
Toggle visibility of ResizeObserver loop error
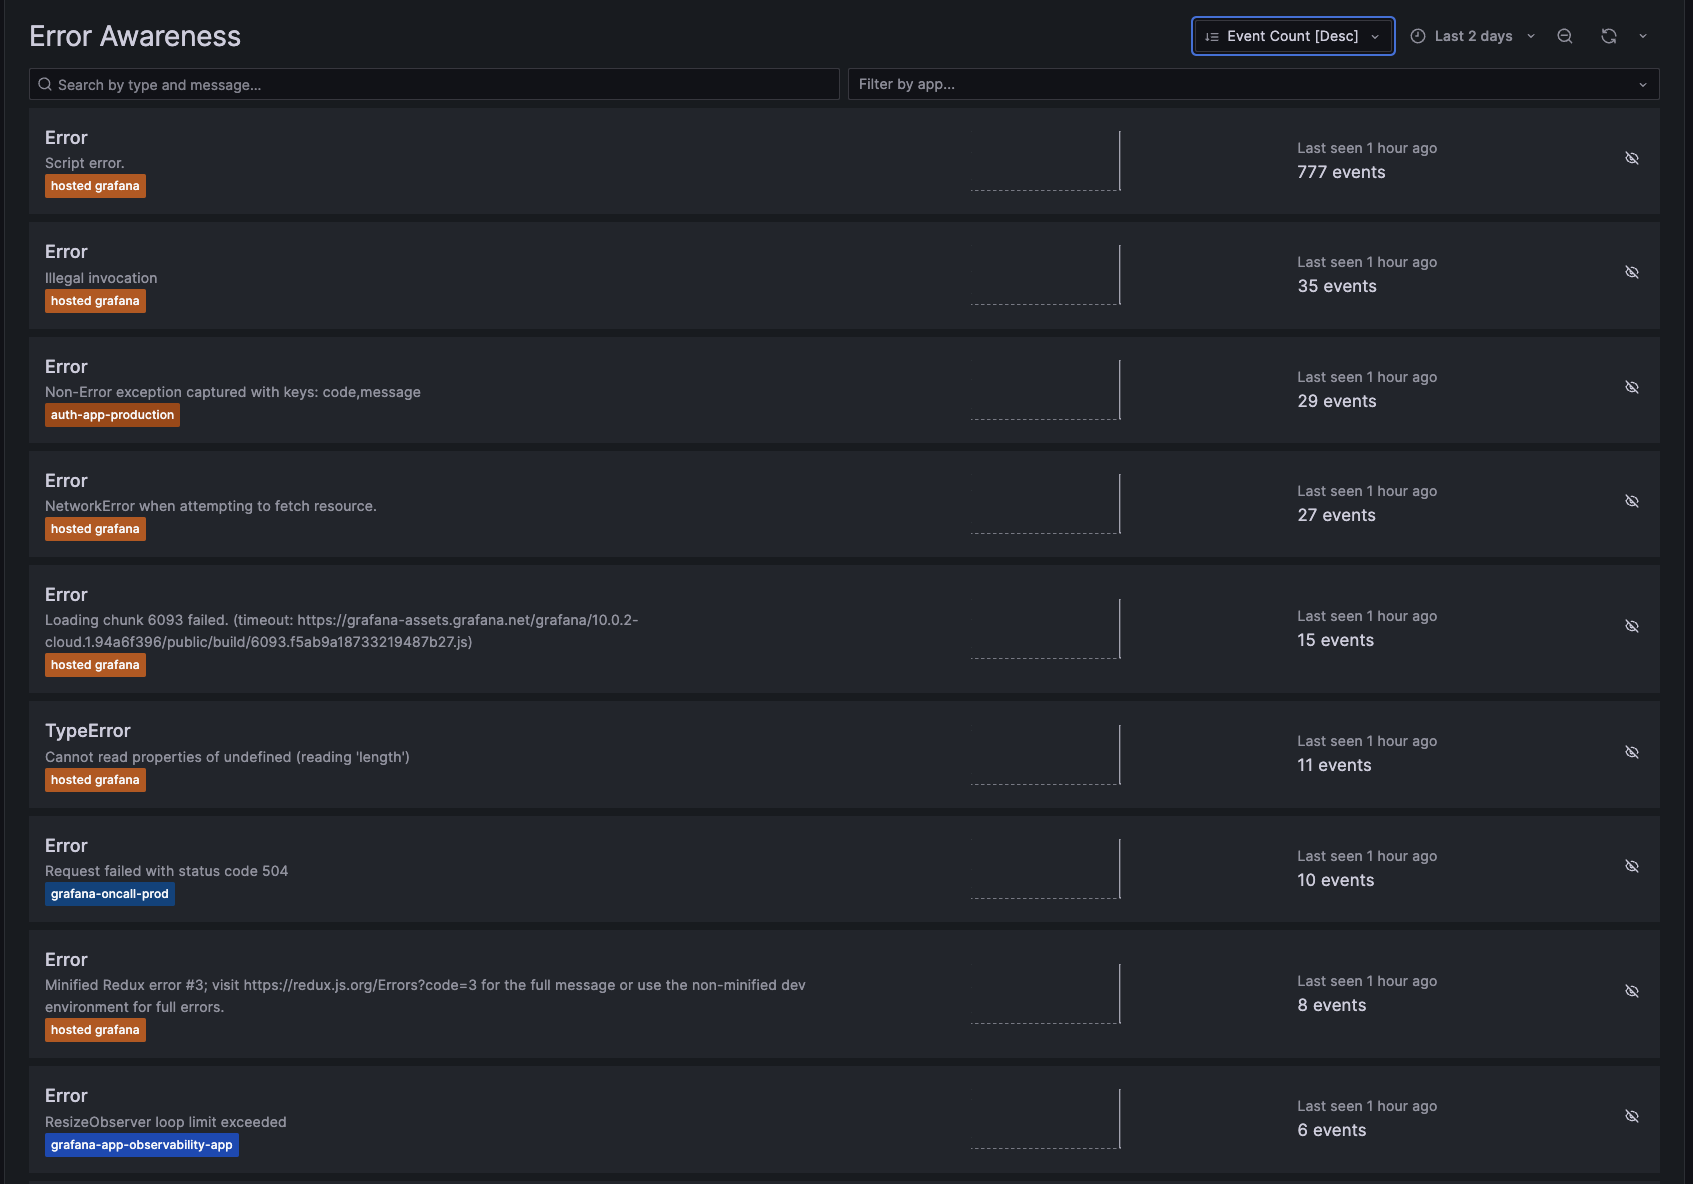point(1632,1116)
